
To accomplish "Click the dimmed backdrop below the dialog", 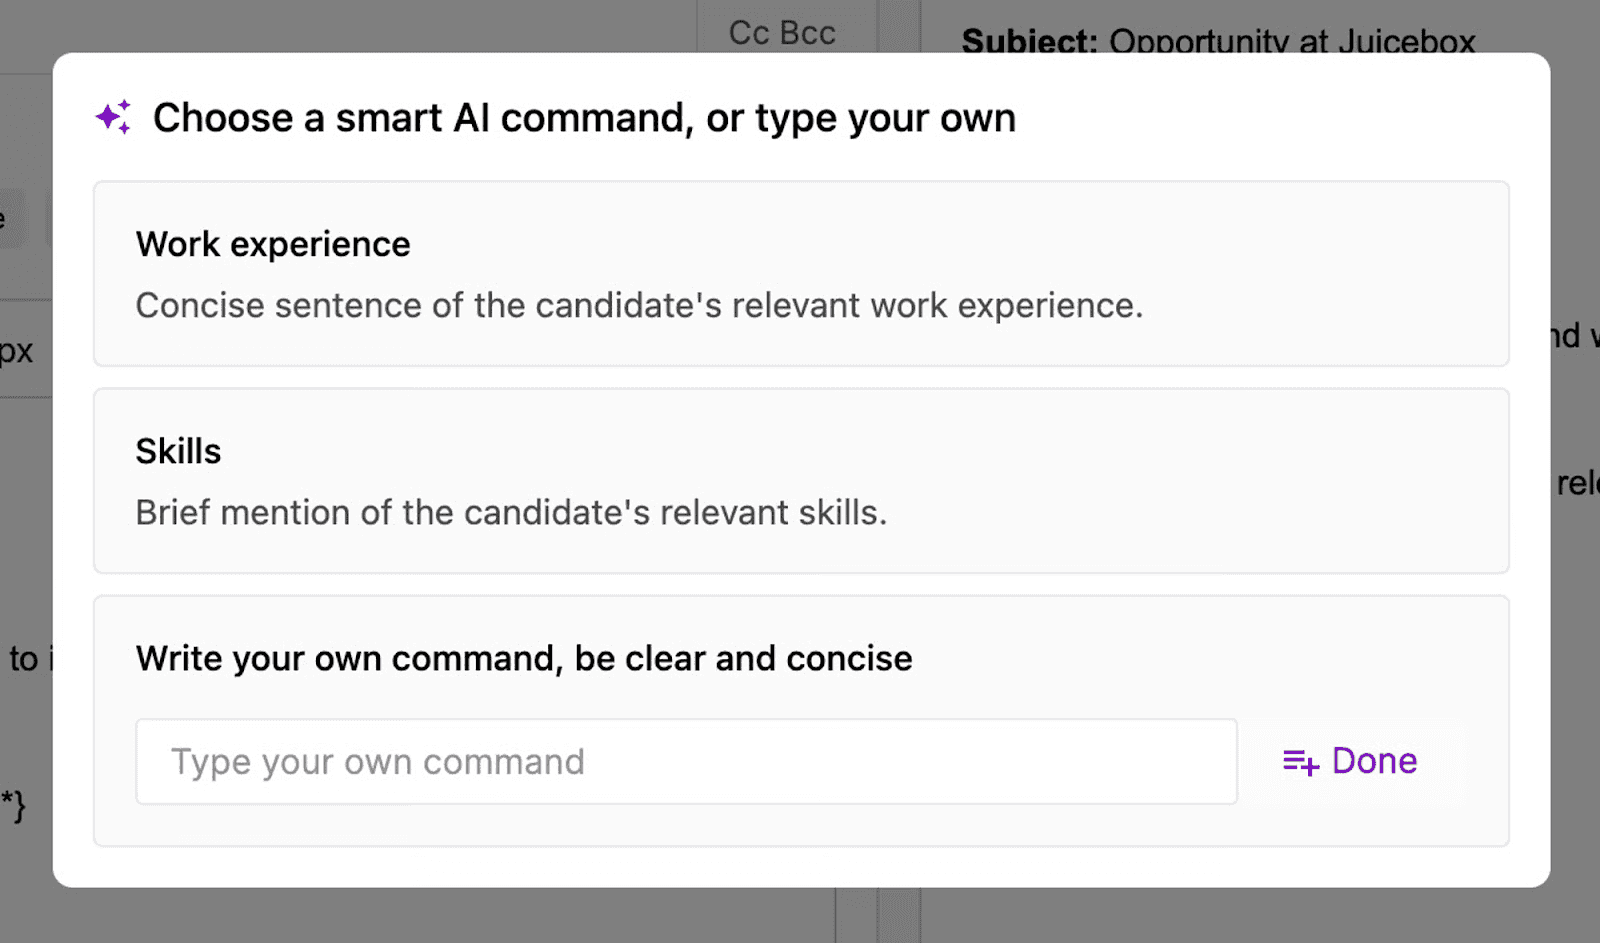I will 400,916.
